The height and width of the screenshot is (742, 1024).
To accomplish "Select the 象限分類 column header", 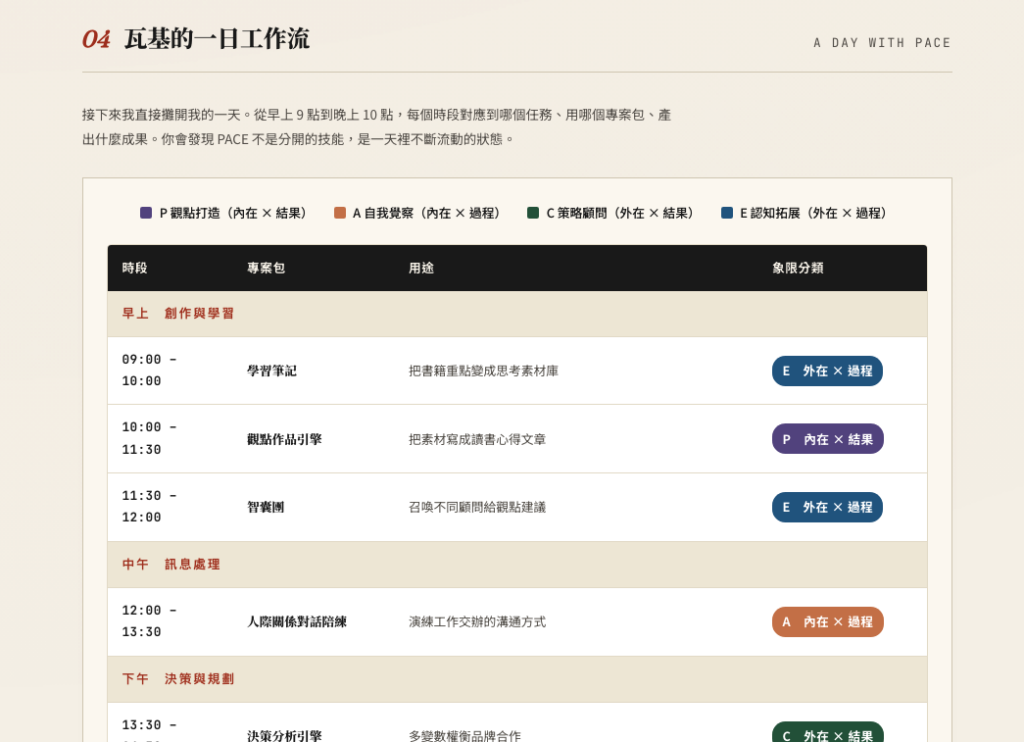I will [797, 268].
